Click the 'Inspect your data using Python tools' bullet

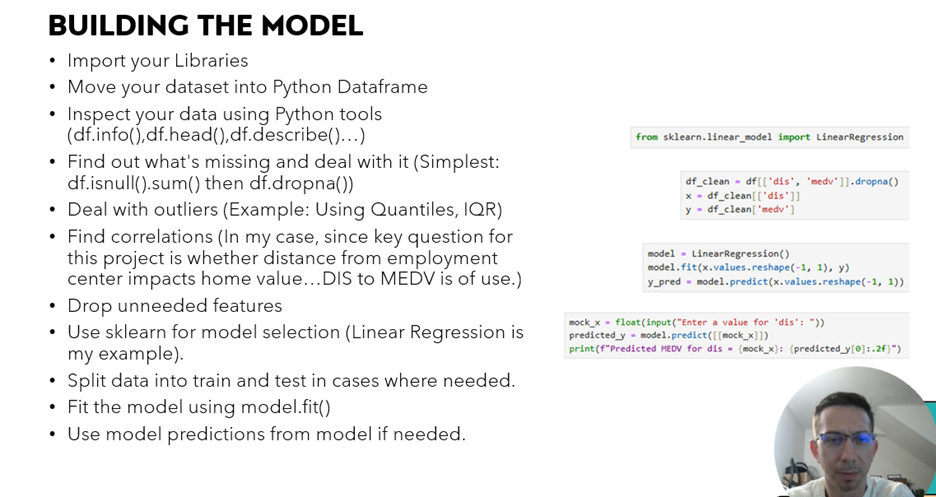click(224, 124)
